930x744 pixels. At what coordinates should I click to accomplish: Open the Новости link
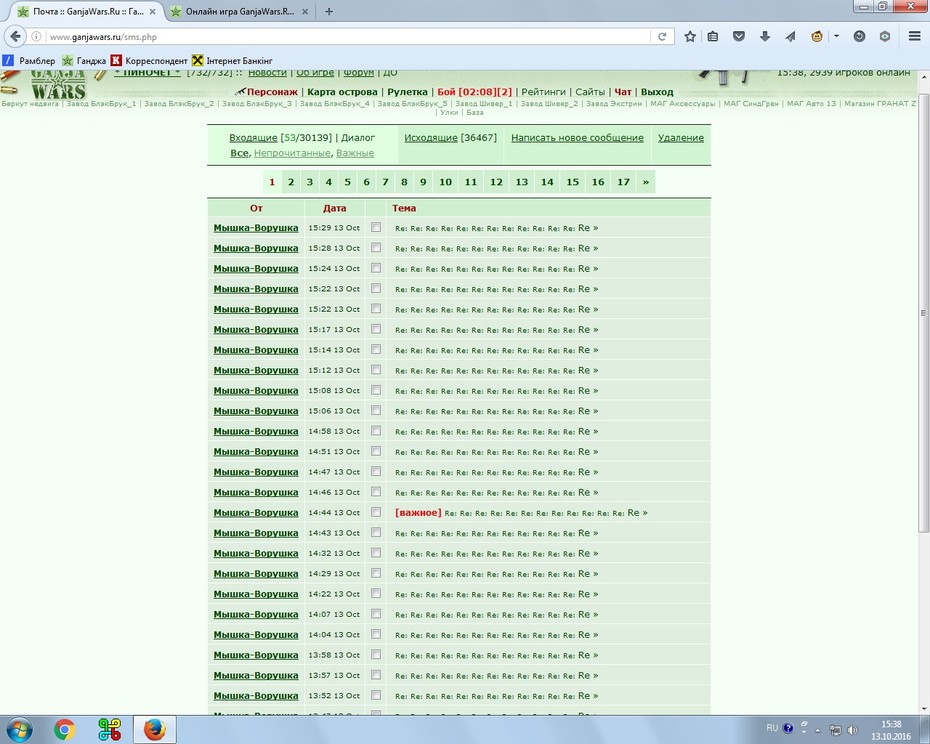point(267,73)
